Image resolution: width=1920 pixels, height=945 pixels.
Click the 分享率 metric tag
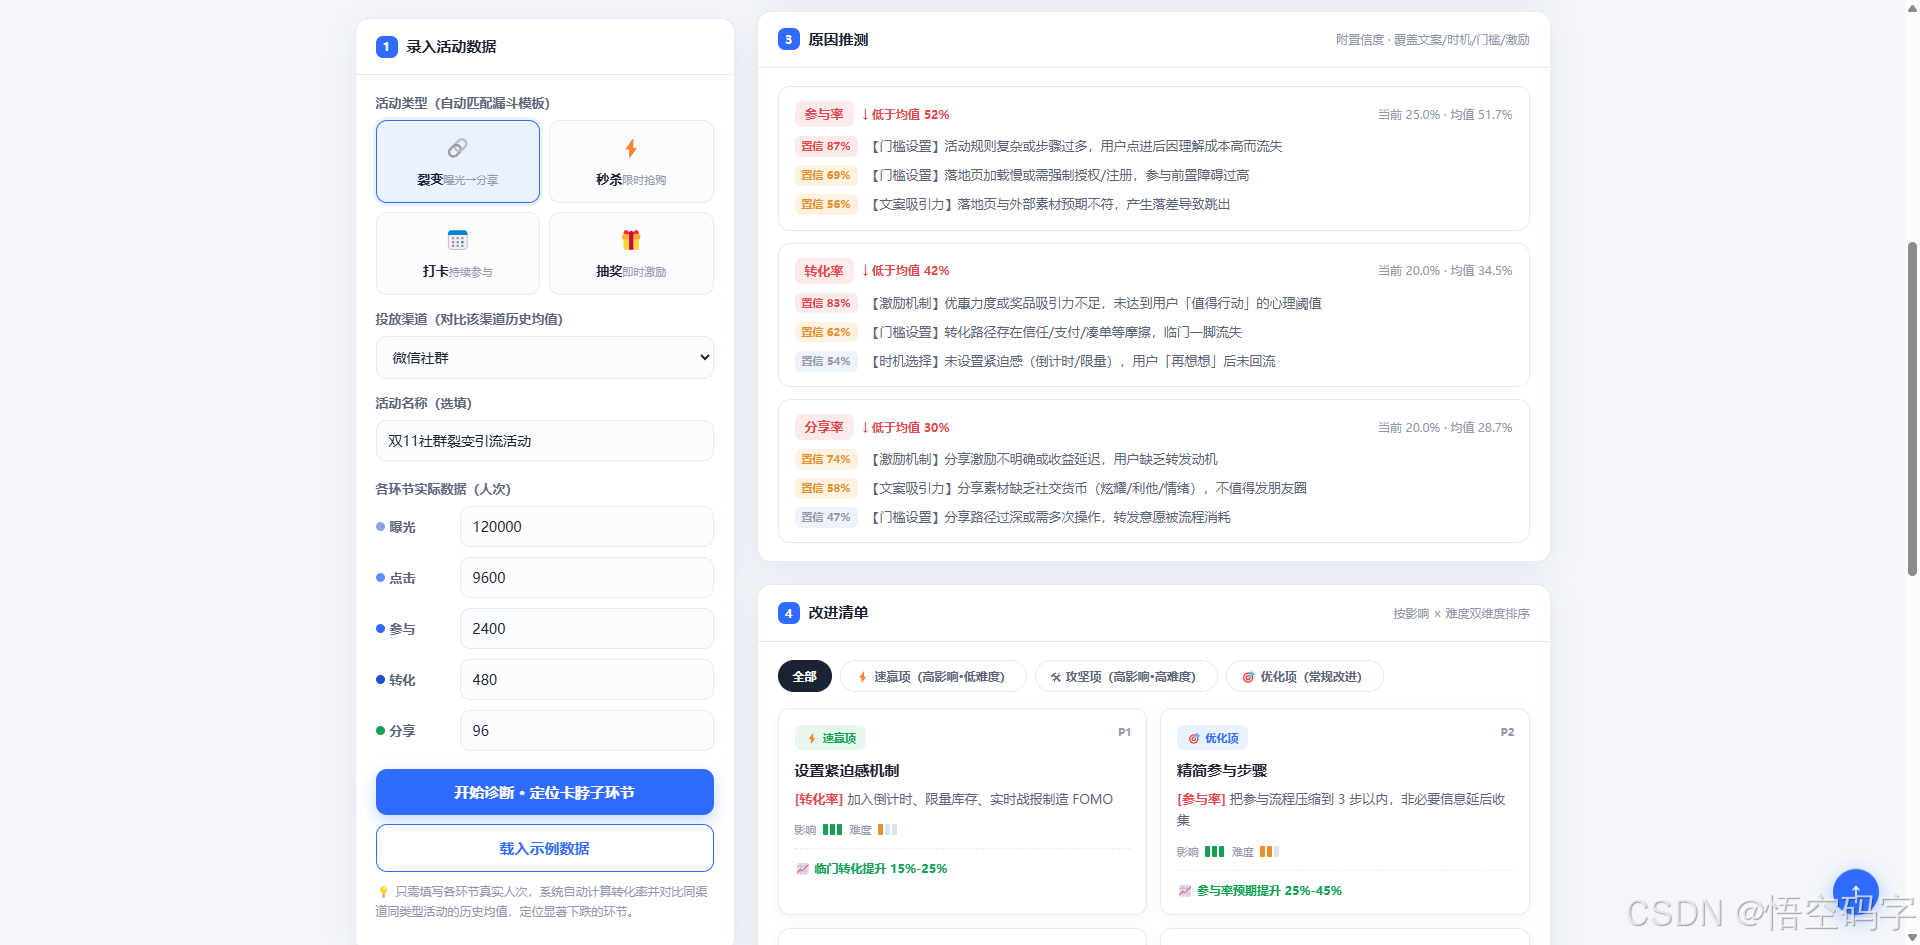click(x=824, y=427)
